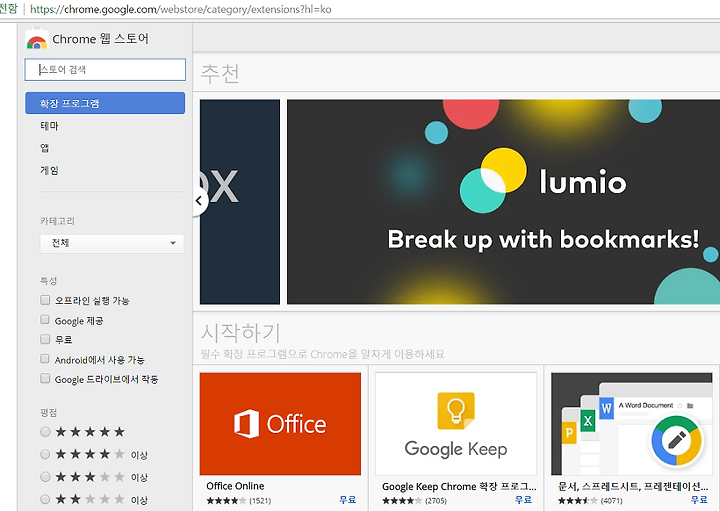Click the Google Keep Chrome 확장 프로그램 title

pyautogui.click(x=459, y=486)
